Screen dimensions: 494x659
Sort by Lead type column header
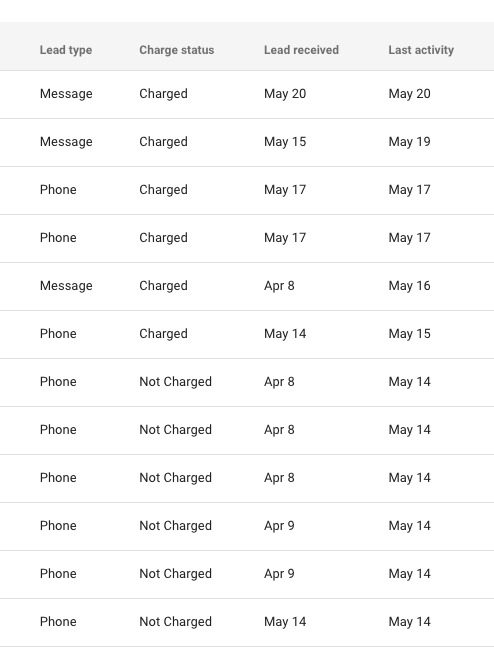(66, 50)
